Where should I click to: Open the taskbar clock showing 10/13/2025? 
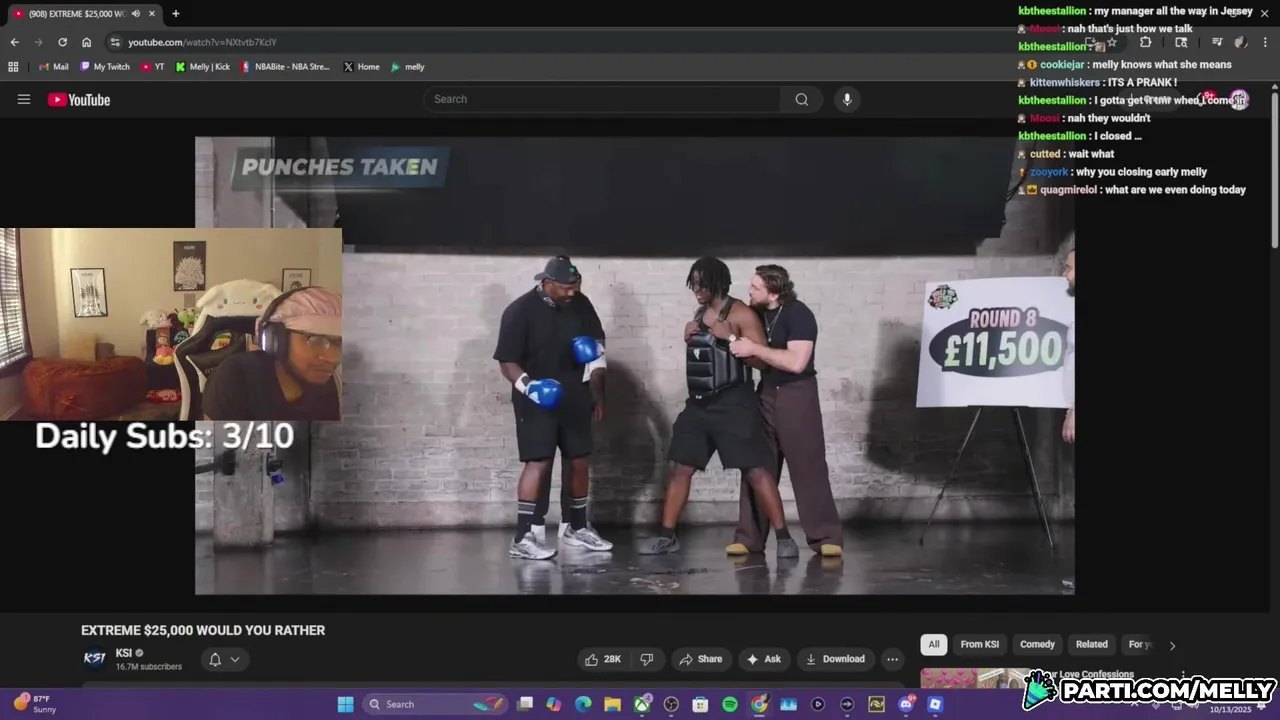click(1230, 709)
